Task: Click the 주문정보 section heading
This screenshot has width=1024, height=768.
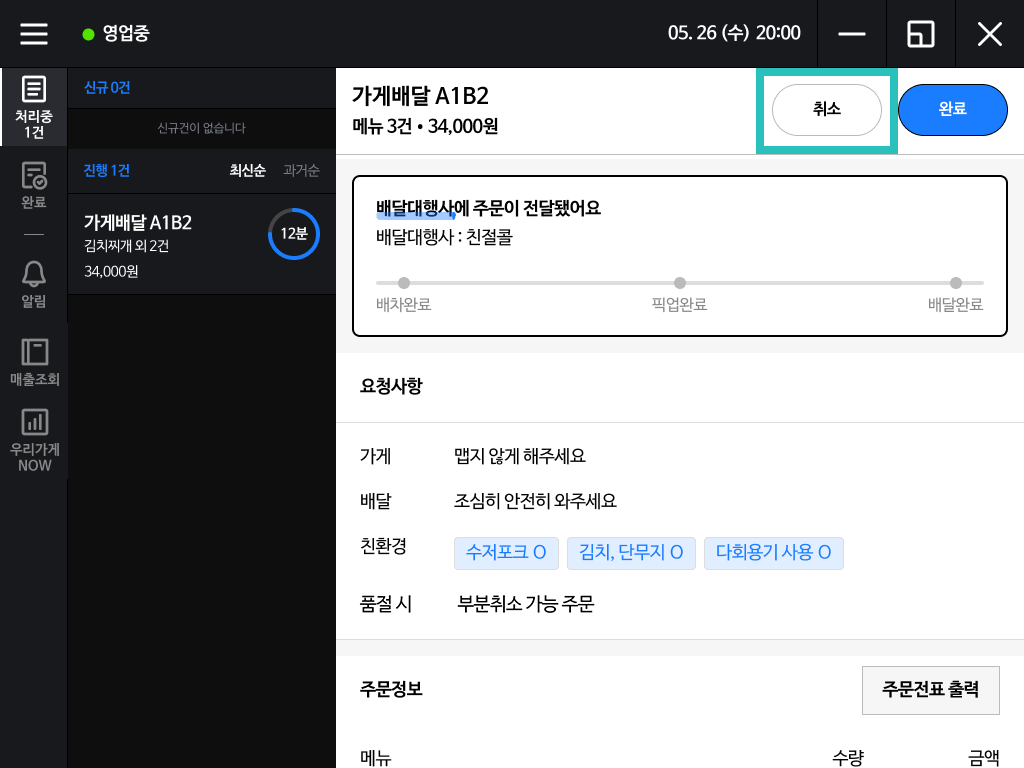Action: [391, 689]
